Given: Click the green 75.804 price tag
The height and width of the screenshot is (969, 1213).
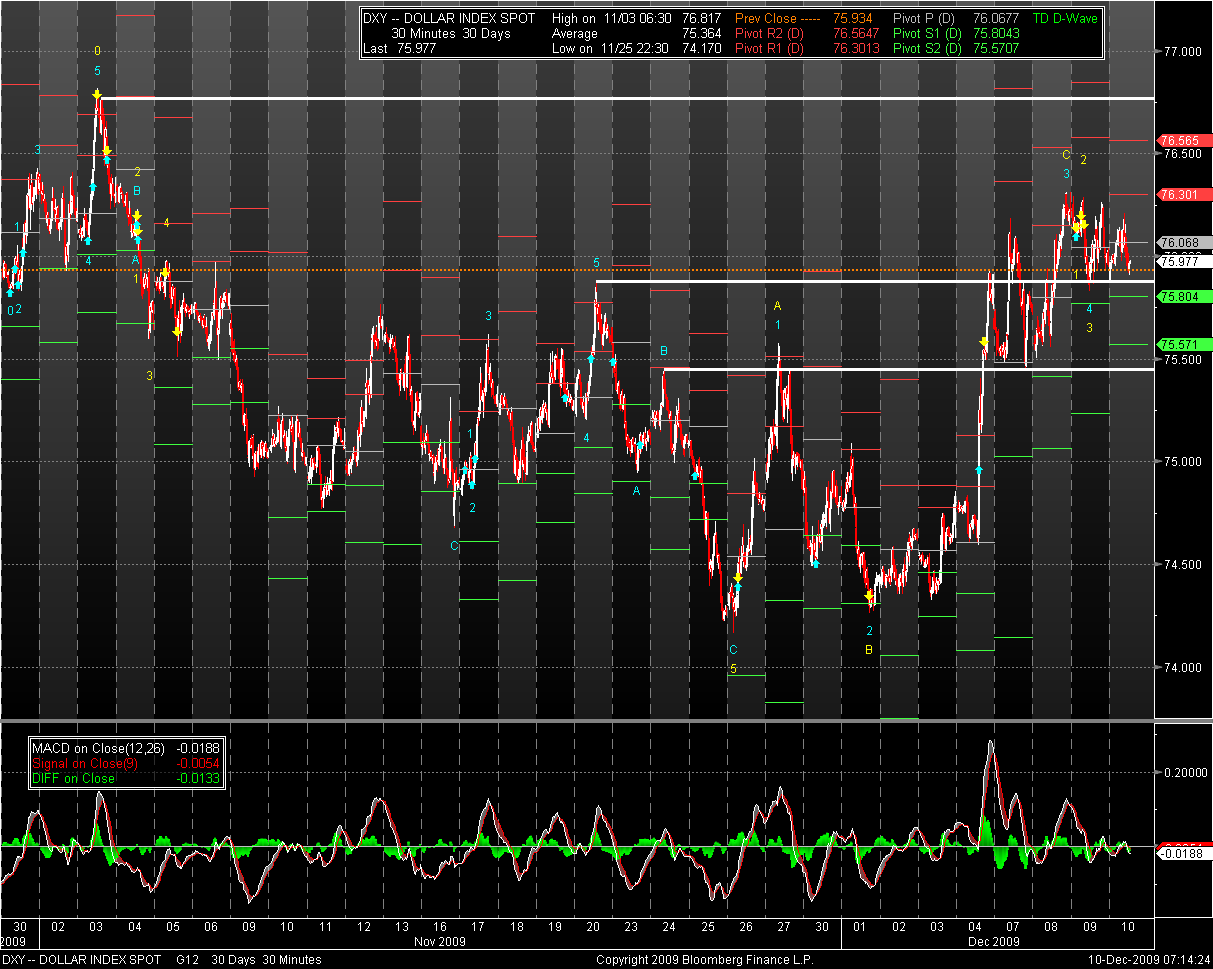Looking at the screenshot, I should [x=1176, y=297].
